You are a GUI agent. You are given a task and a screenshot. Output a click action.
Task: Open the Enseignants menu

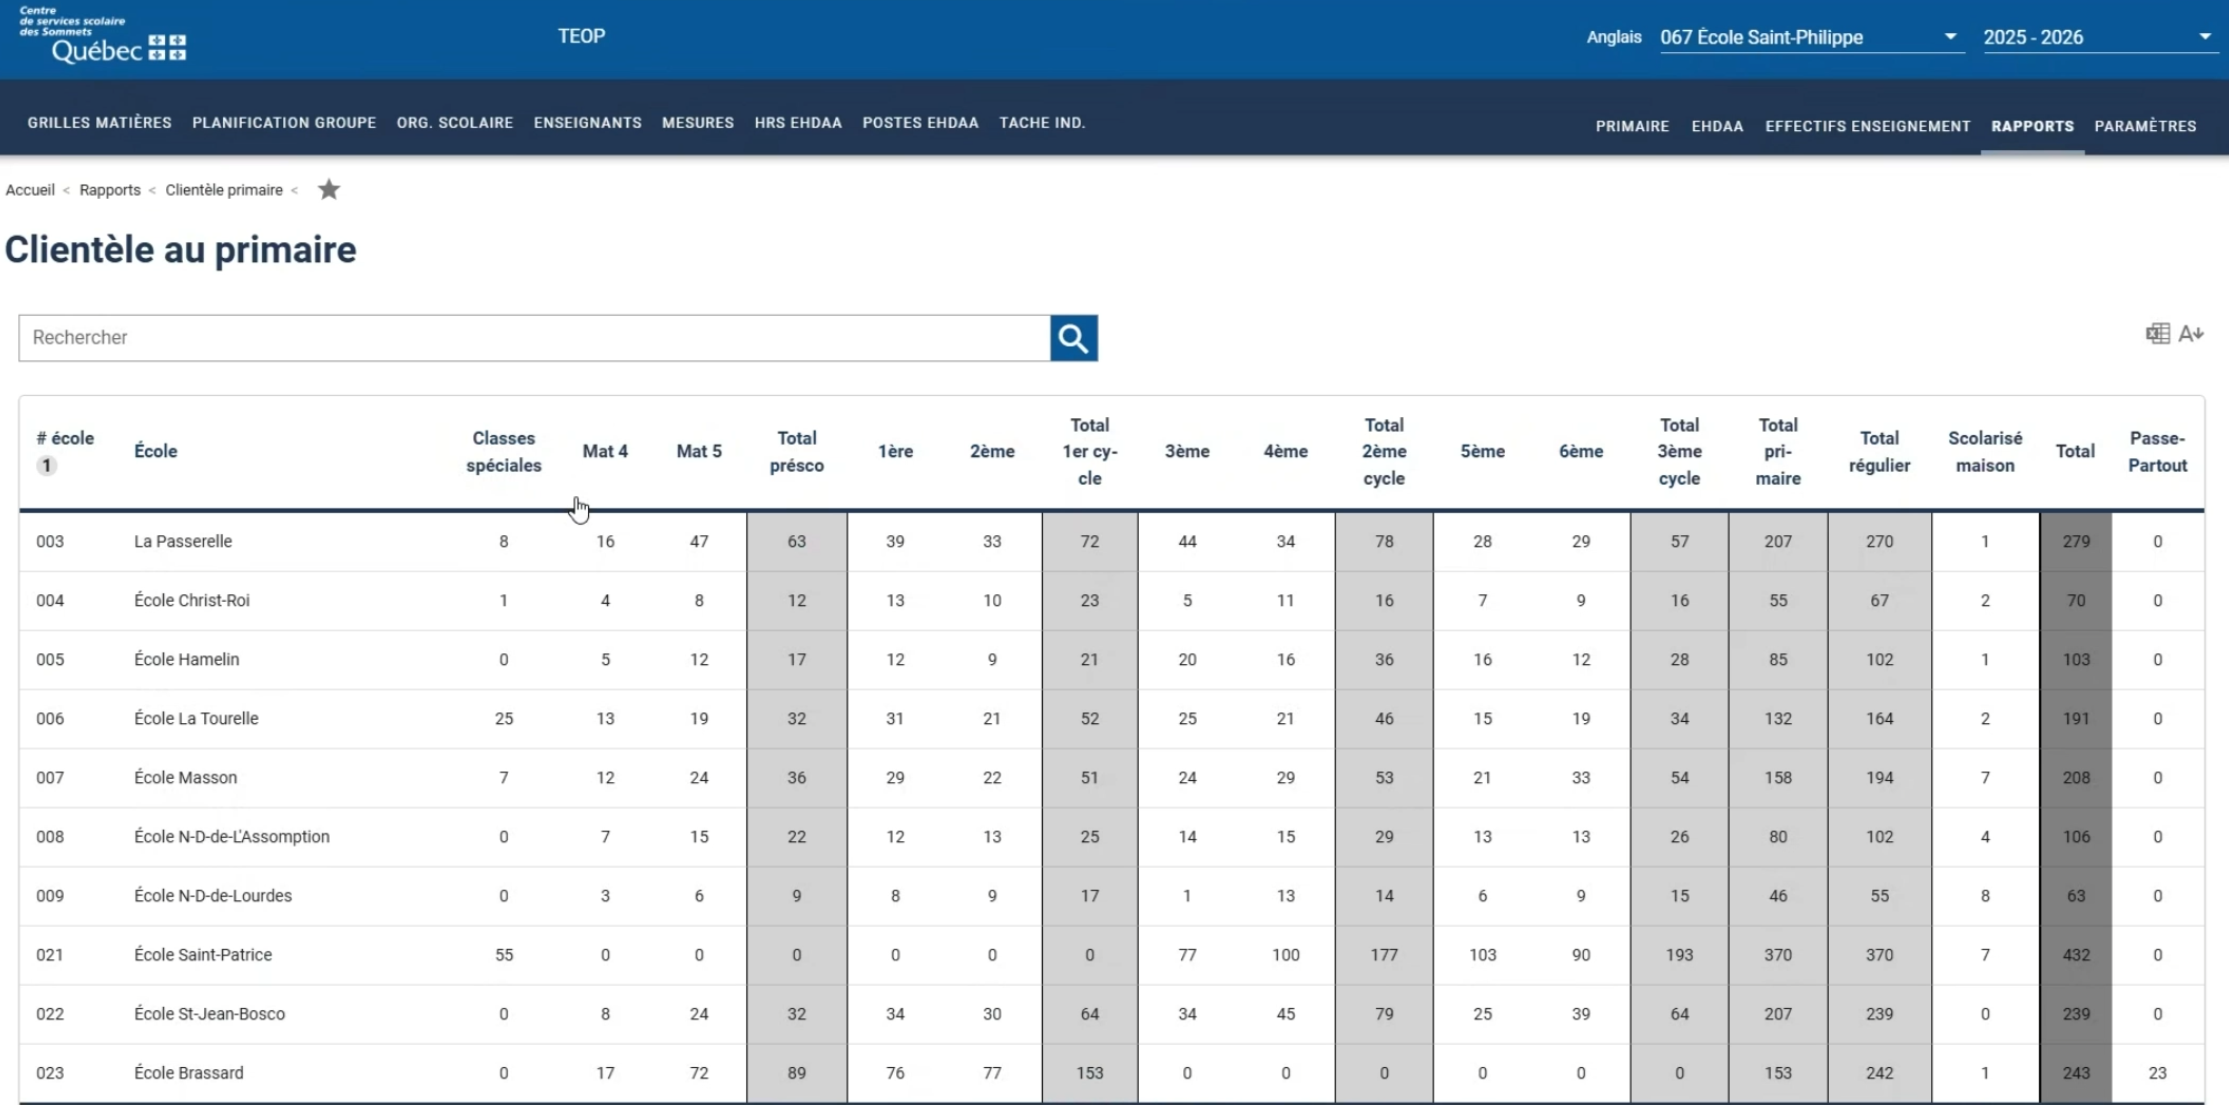[588, 123]
